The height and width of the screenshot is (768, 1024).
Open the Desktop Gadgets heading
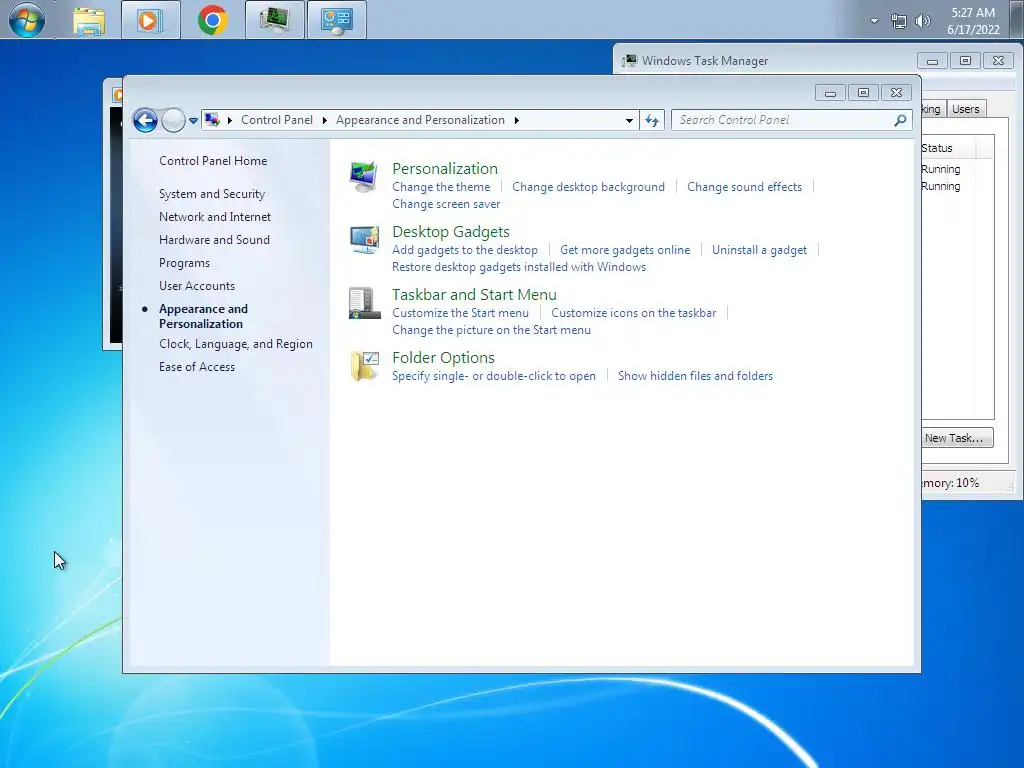(451, 232)
